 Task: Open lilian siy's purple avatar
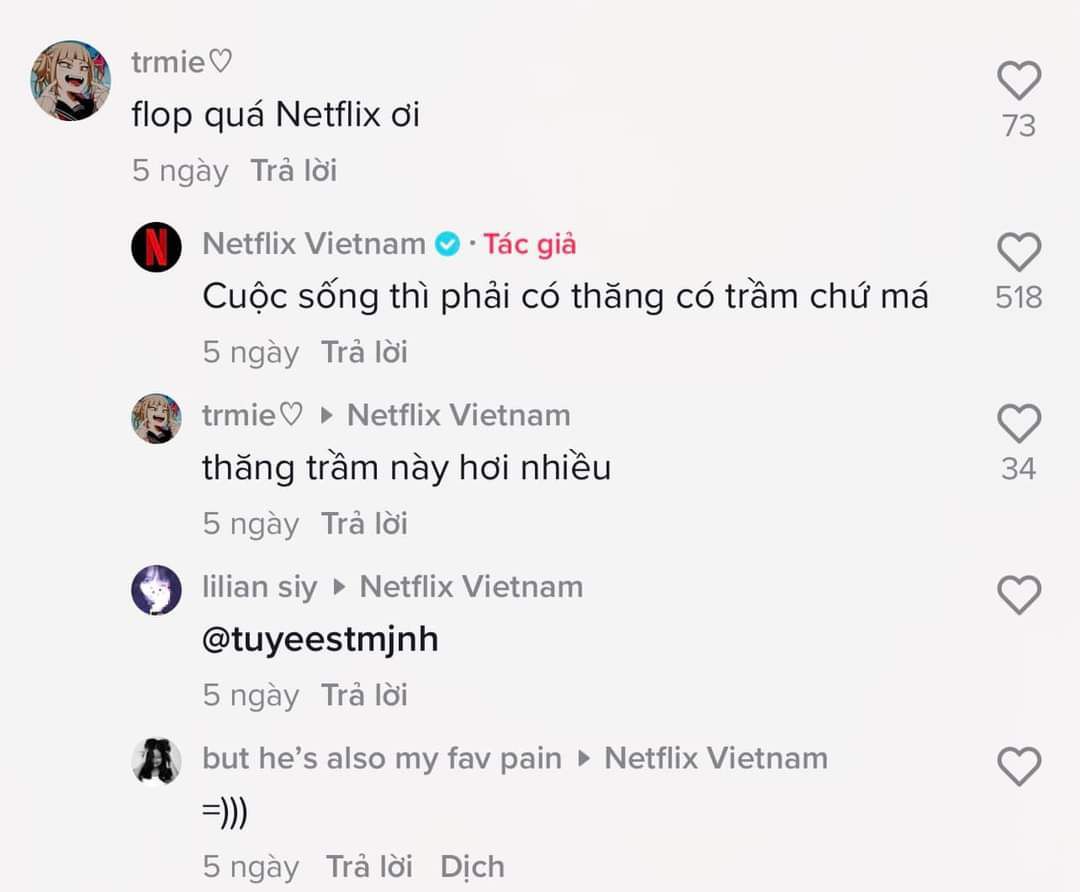[x=156, y=590]
